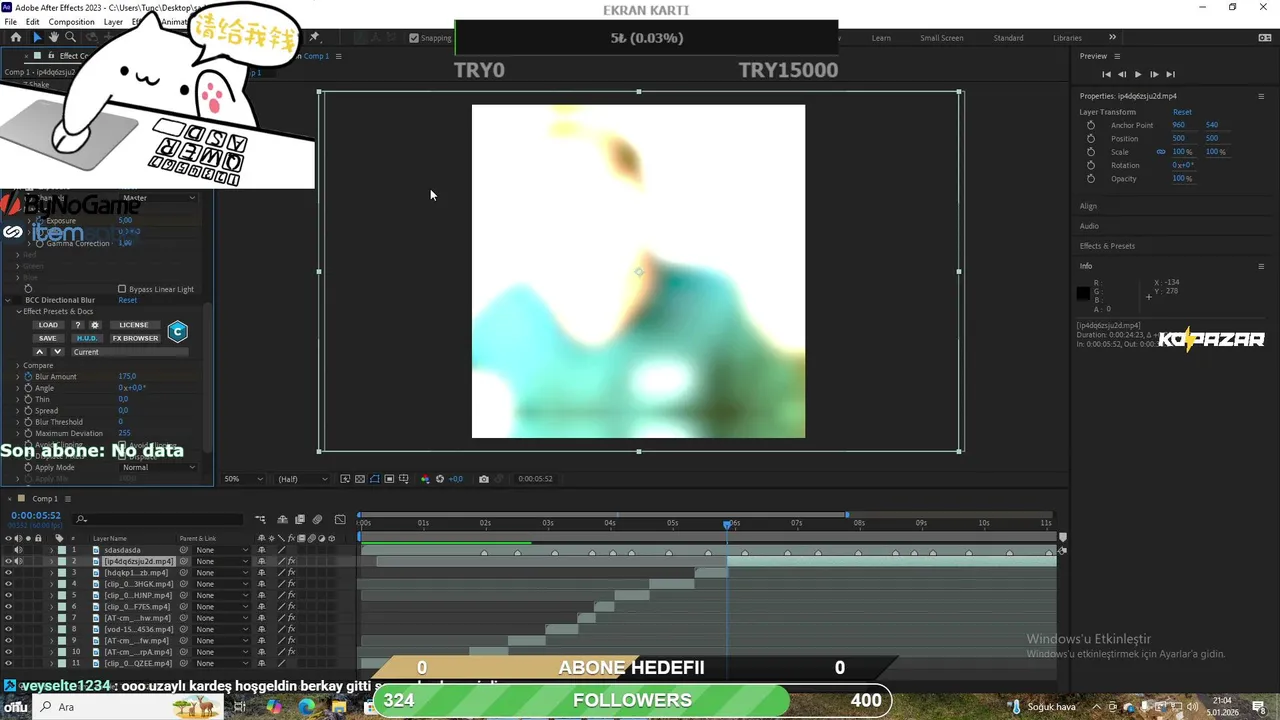Toggle scale constrain proportions link
Image resolution: width=1280 pixels, height=720 pixels.
(1161, 152)
